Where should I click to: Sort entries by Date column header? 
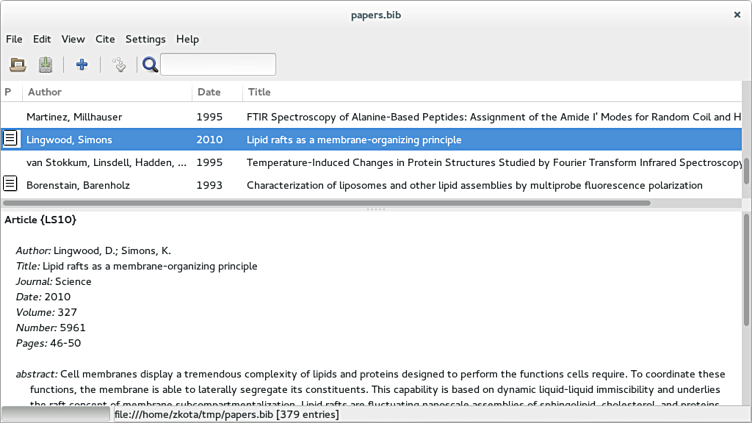pyautogui.click(x=216, y=92)
